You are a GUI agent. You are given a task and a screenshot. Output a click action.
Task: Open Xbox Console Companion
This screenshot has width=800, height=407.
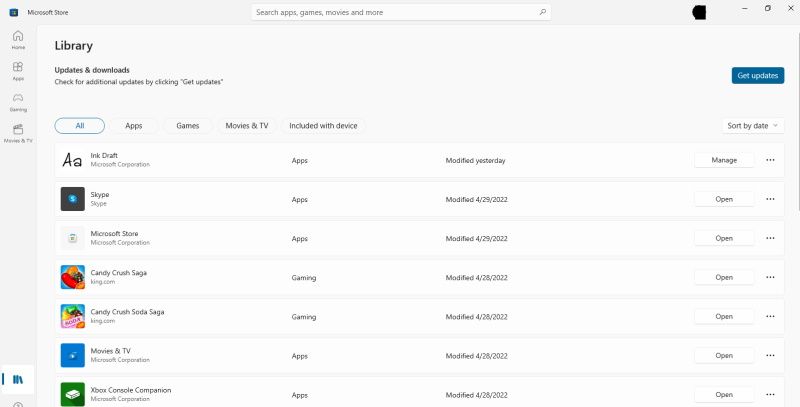pos(724,394)
